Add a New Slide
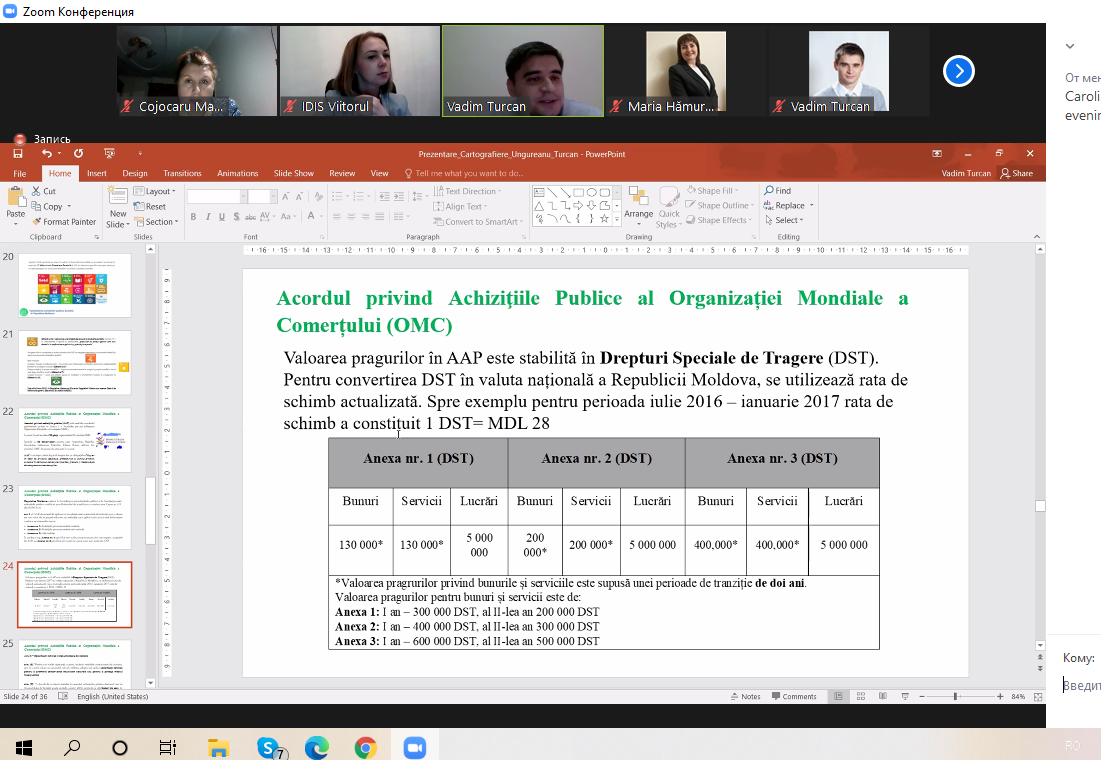 (117, 207)
